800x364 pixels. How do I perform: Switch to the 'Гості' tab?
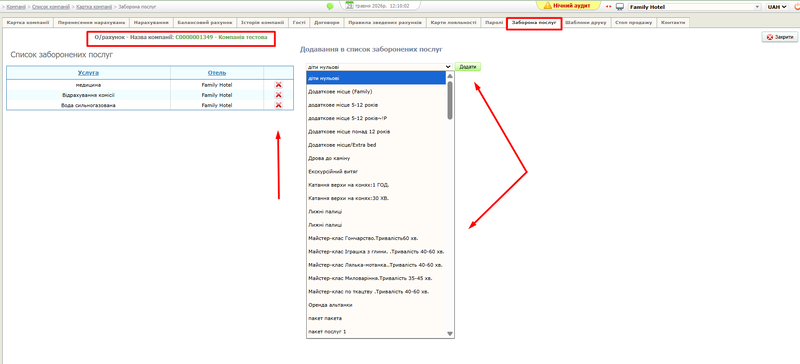[299, 22]
